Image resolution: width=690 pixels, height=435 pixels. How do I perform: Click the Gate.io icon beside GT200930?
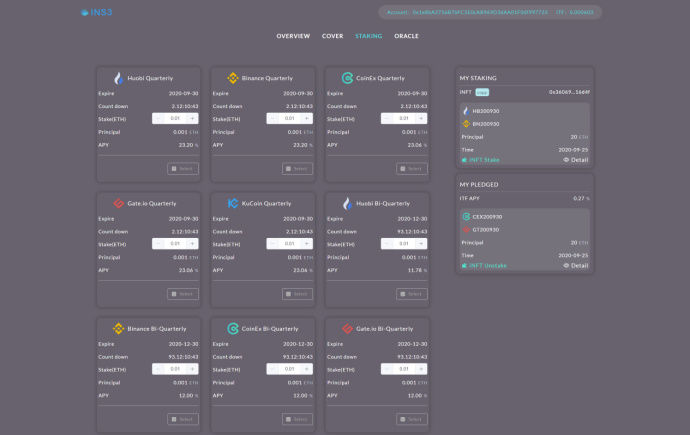466,230
